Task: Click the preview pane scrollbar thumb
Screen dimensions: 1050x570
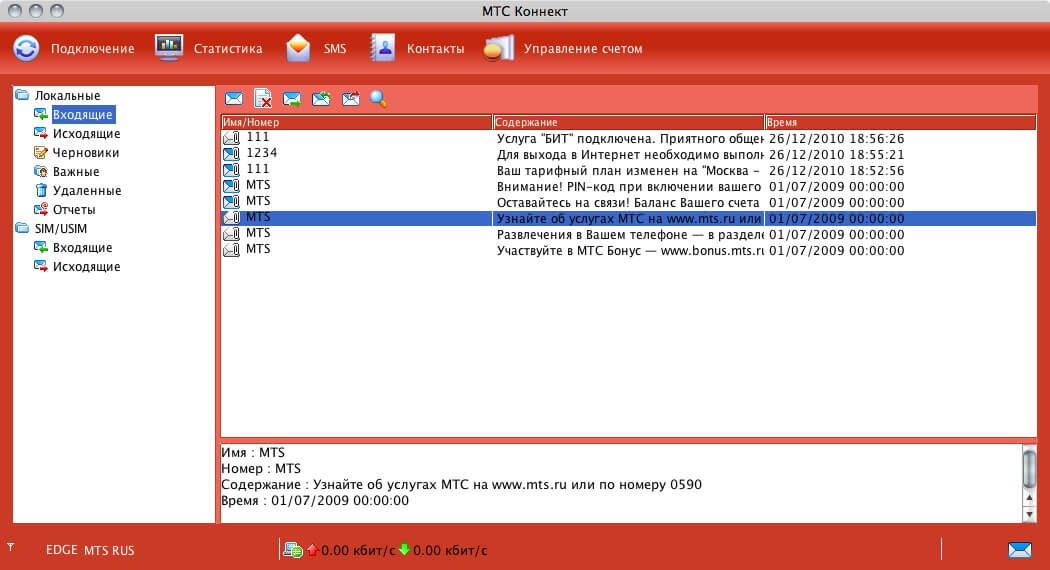Action: point(1029,467)
